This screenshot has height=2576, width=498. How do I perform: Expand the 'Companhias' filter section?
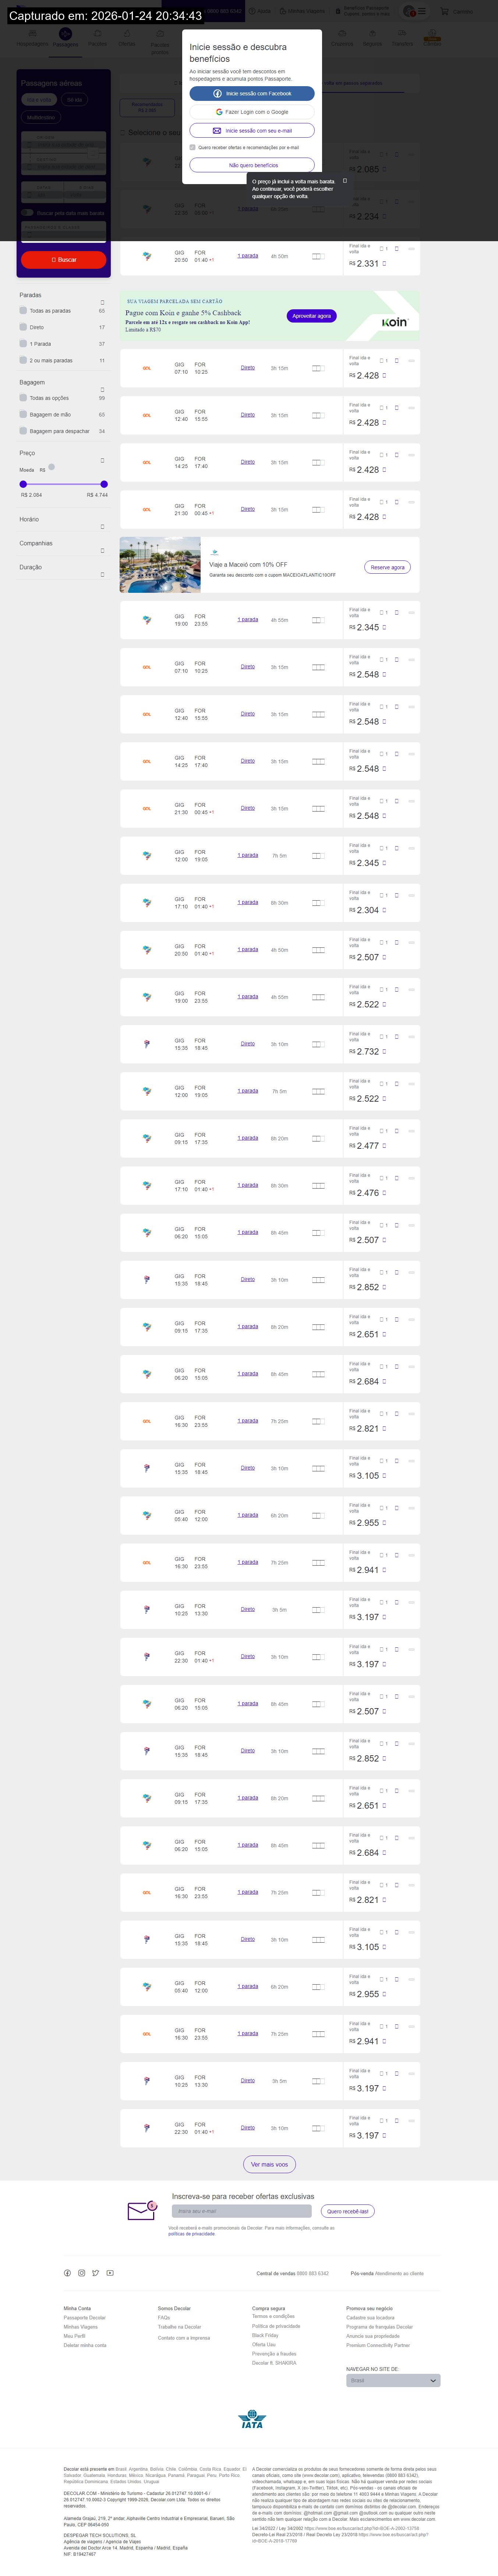tap(102, 550)
